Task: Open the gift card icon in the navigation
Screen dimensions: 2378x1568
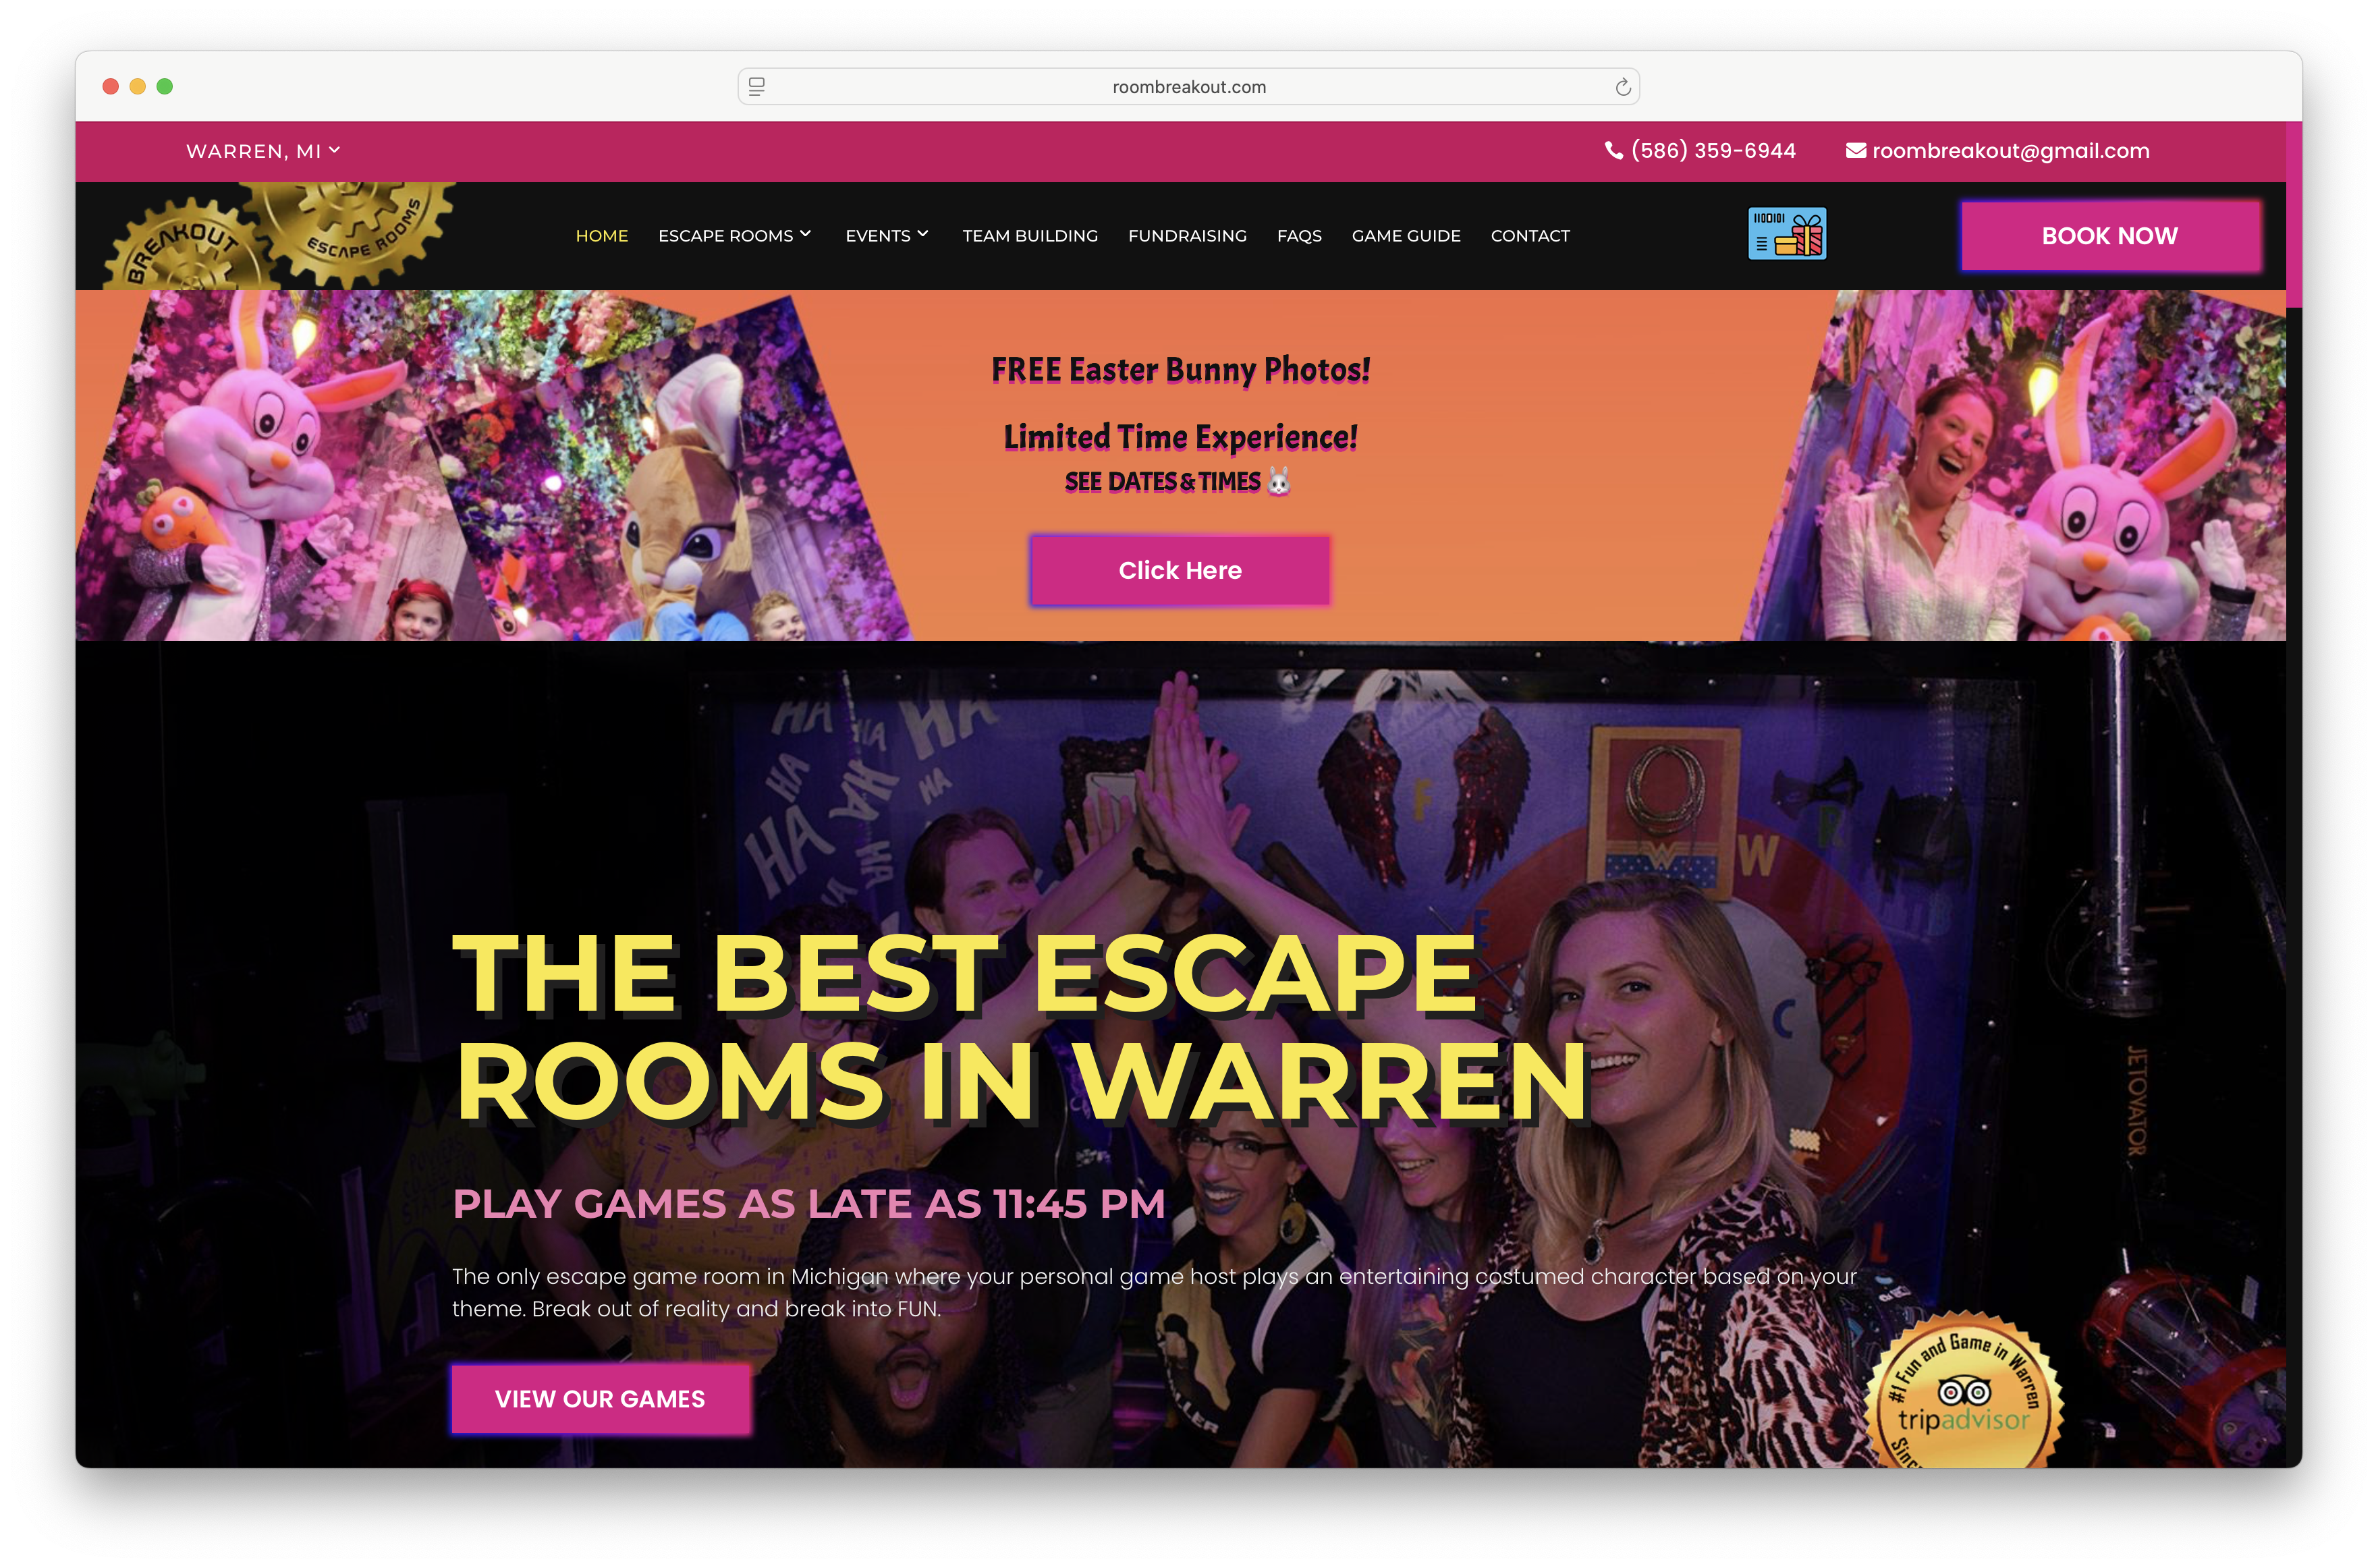Action: coord(1787,234)
